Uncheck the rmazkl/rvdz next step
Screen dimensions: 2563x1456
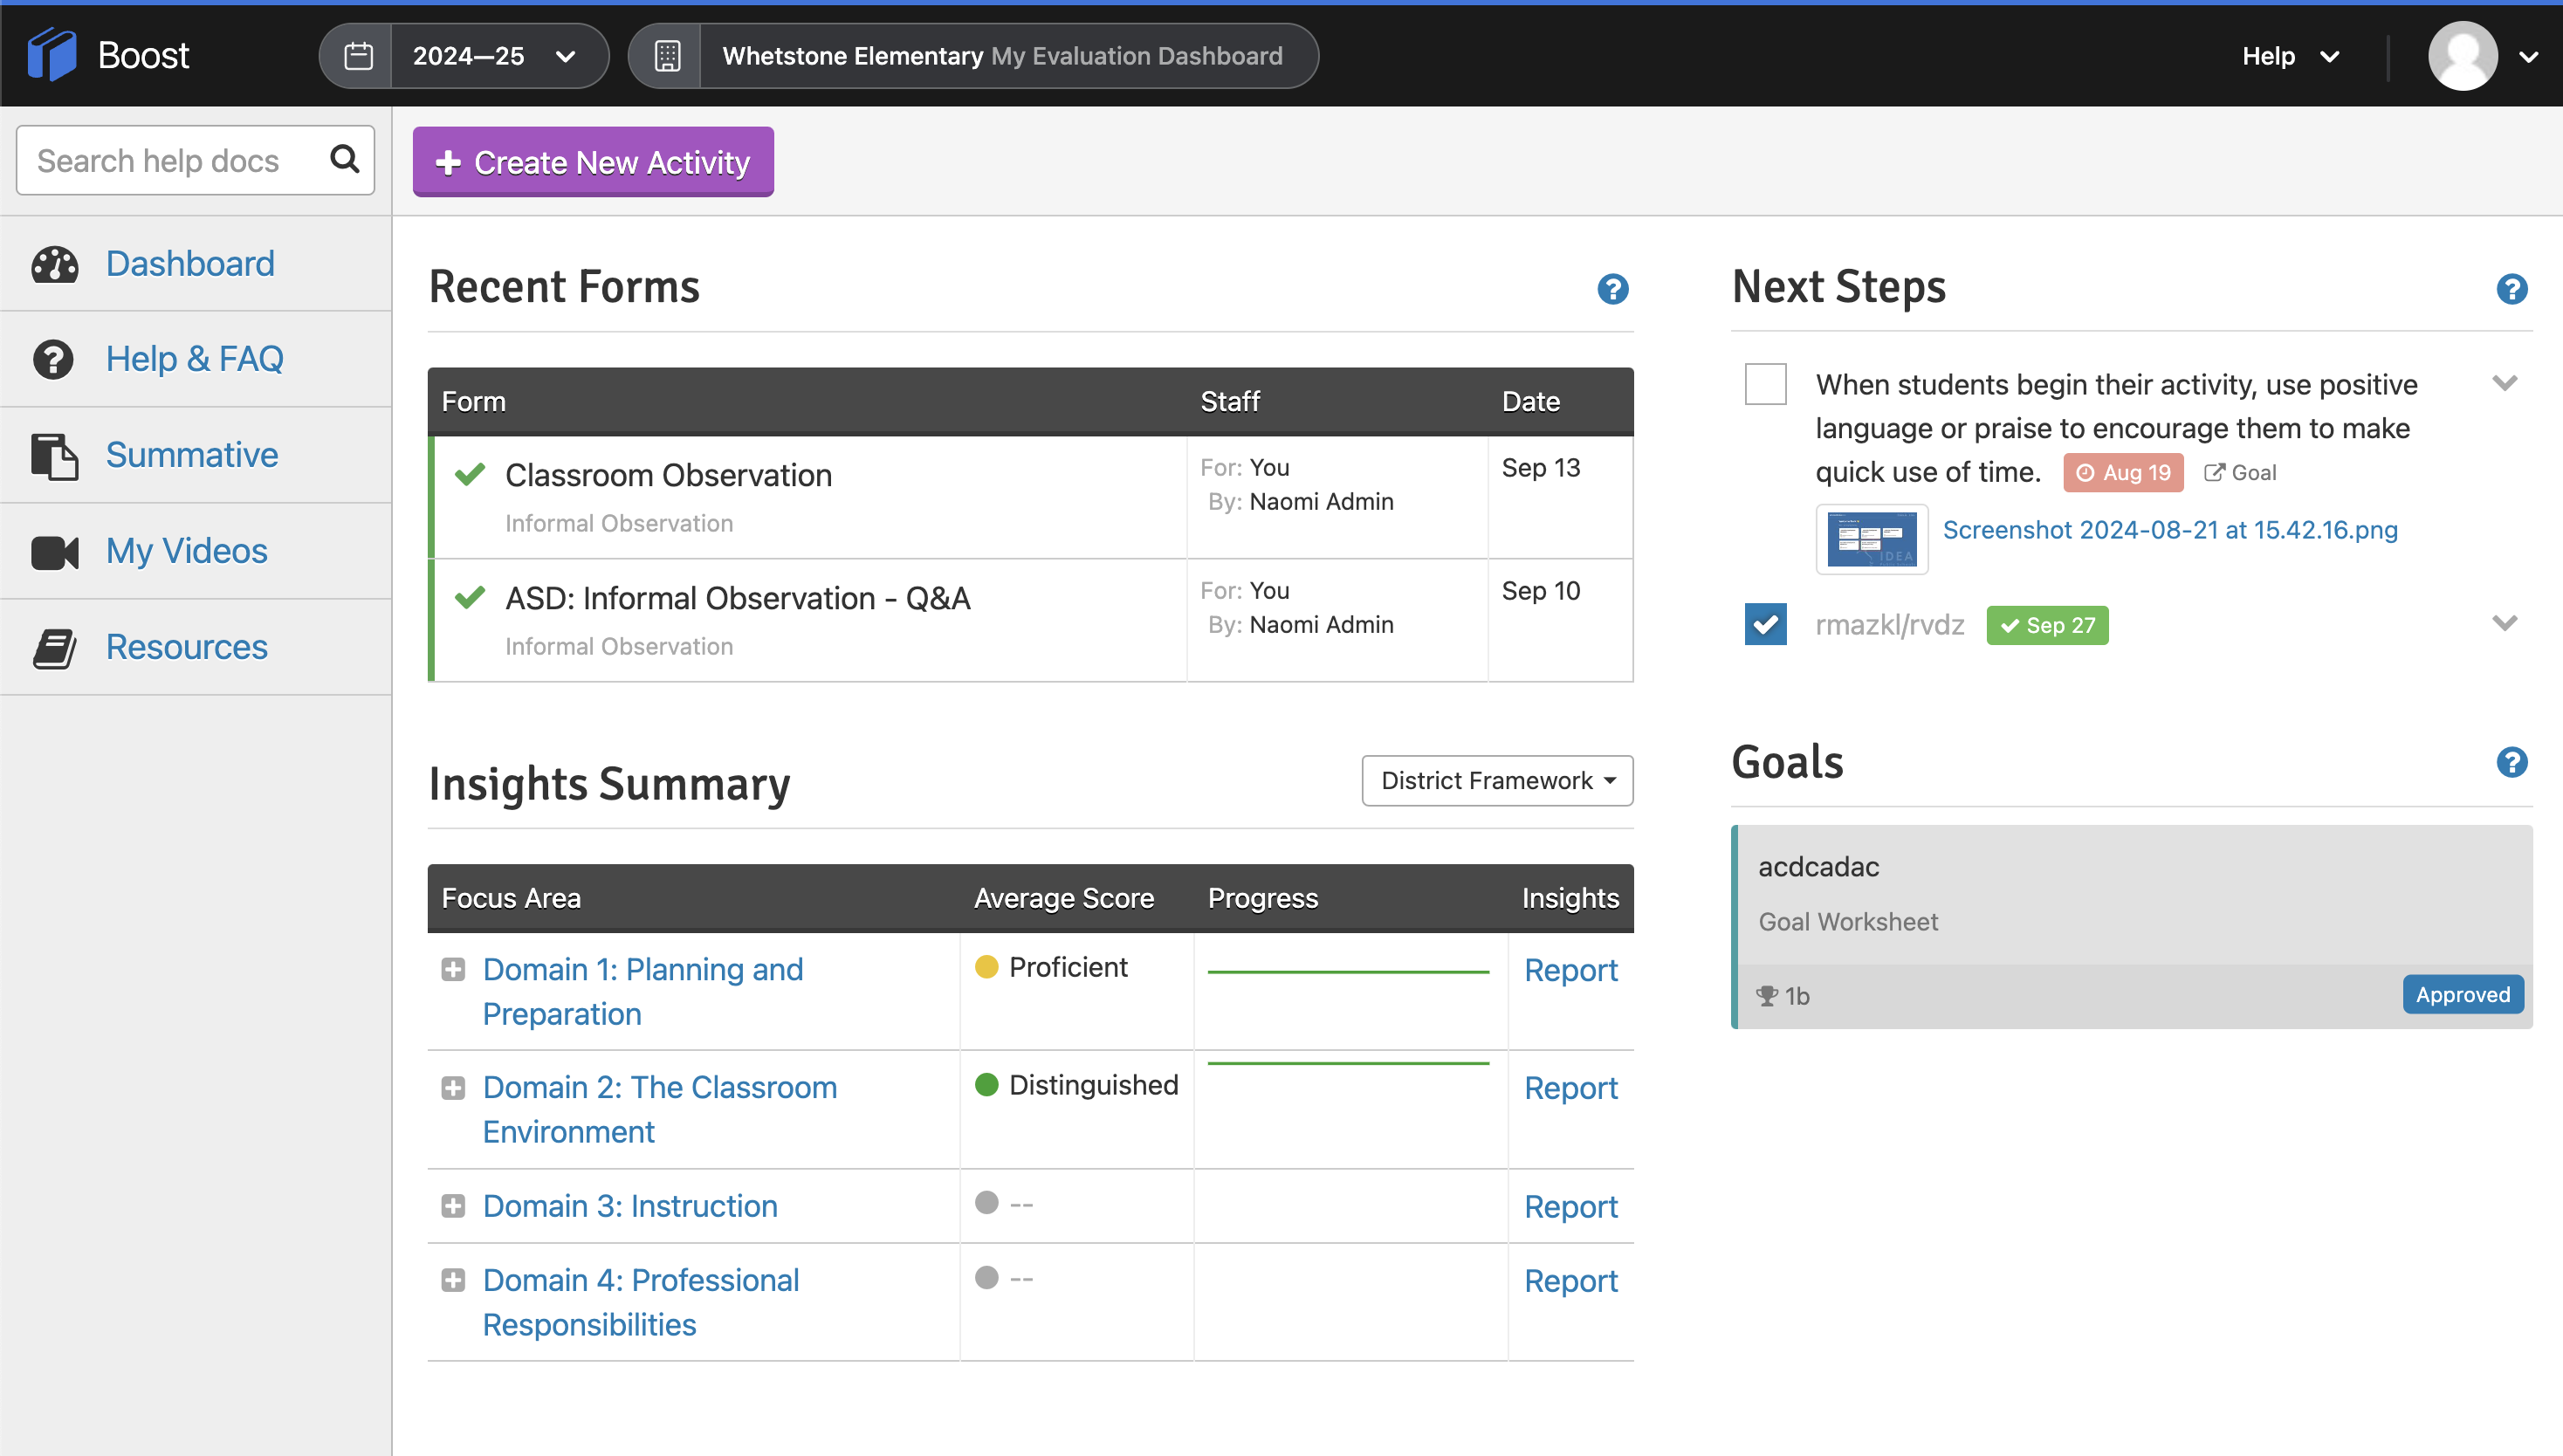(x=1765, y=624)
